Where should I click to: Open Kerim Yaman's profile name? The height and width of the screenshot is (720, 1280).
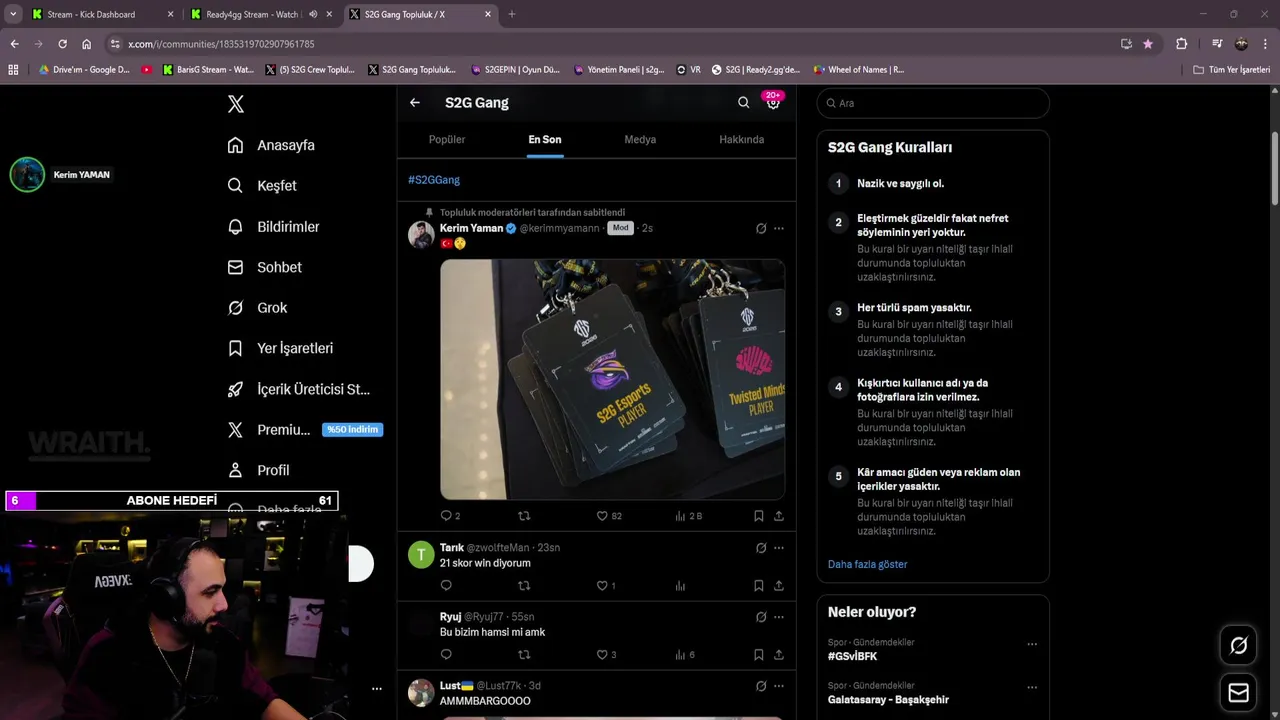471,228
